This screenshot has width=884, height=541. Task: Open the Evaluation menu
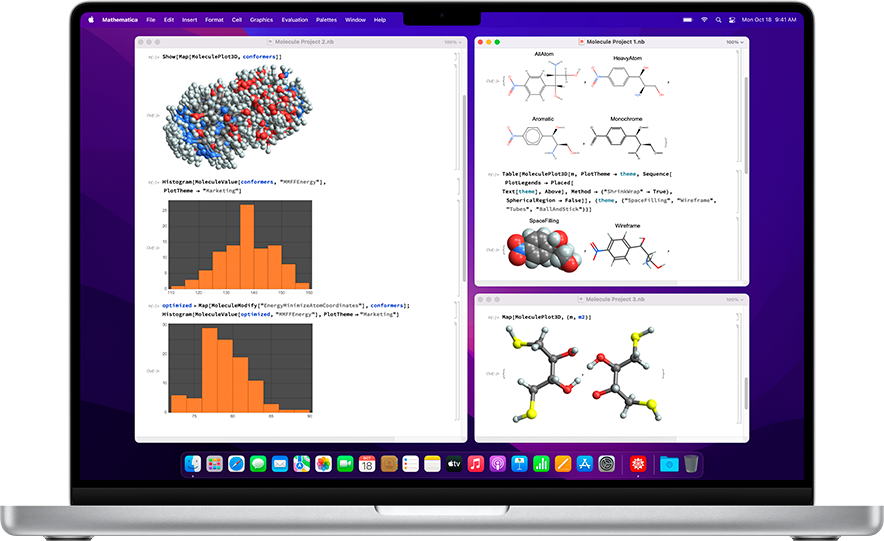point(295,20)
